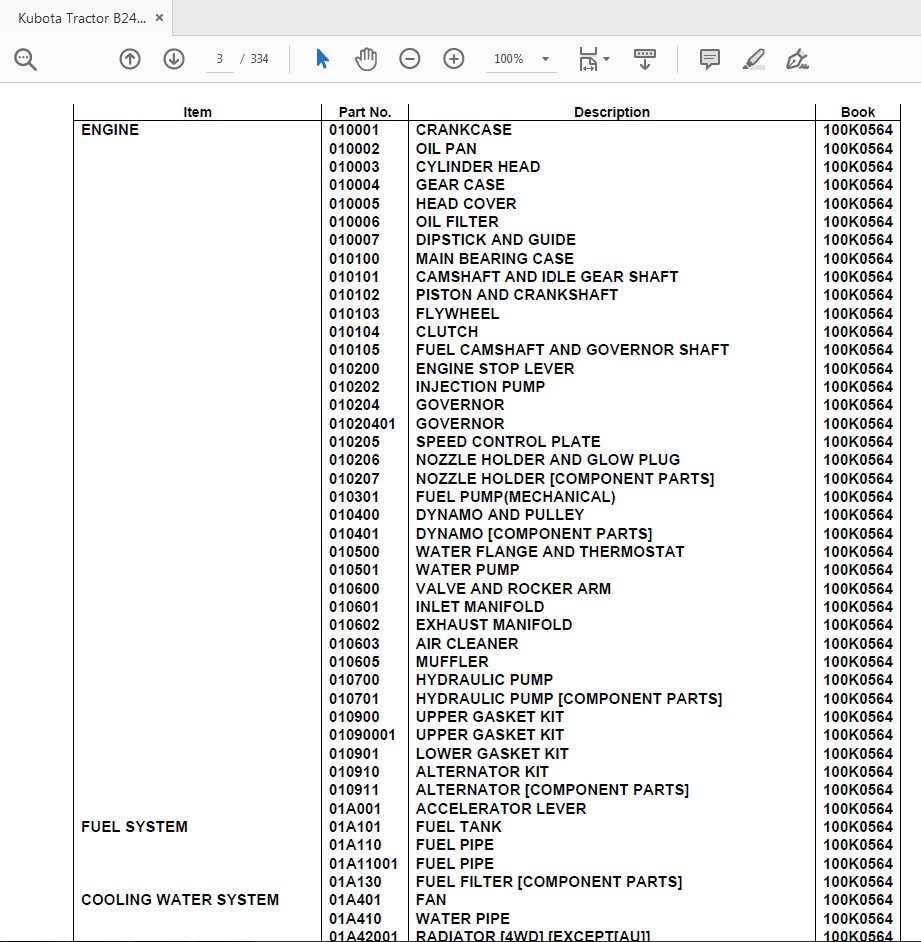Click the OIL PAN description
This screenshot has height=942, width=921.
(446, 148)
